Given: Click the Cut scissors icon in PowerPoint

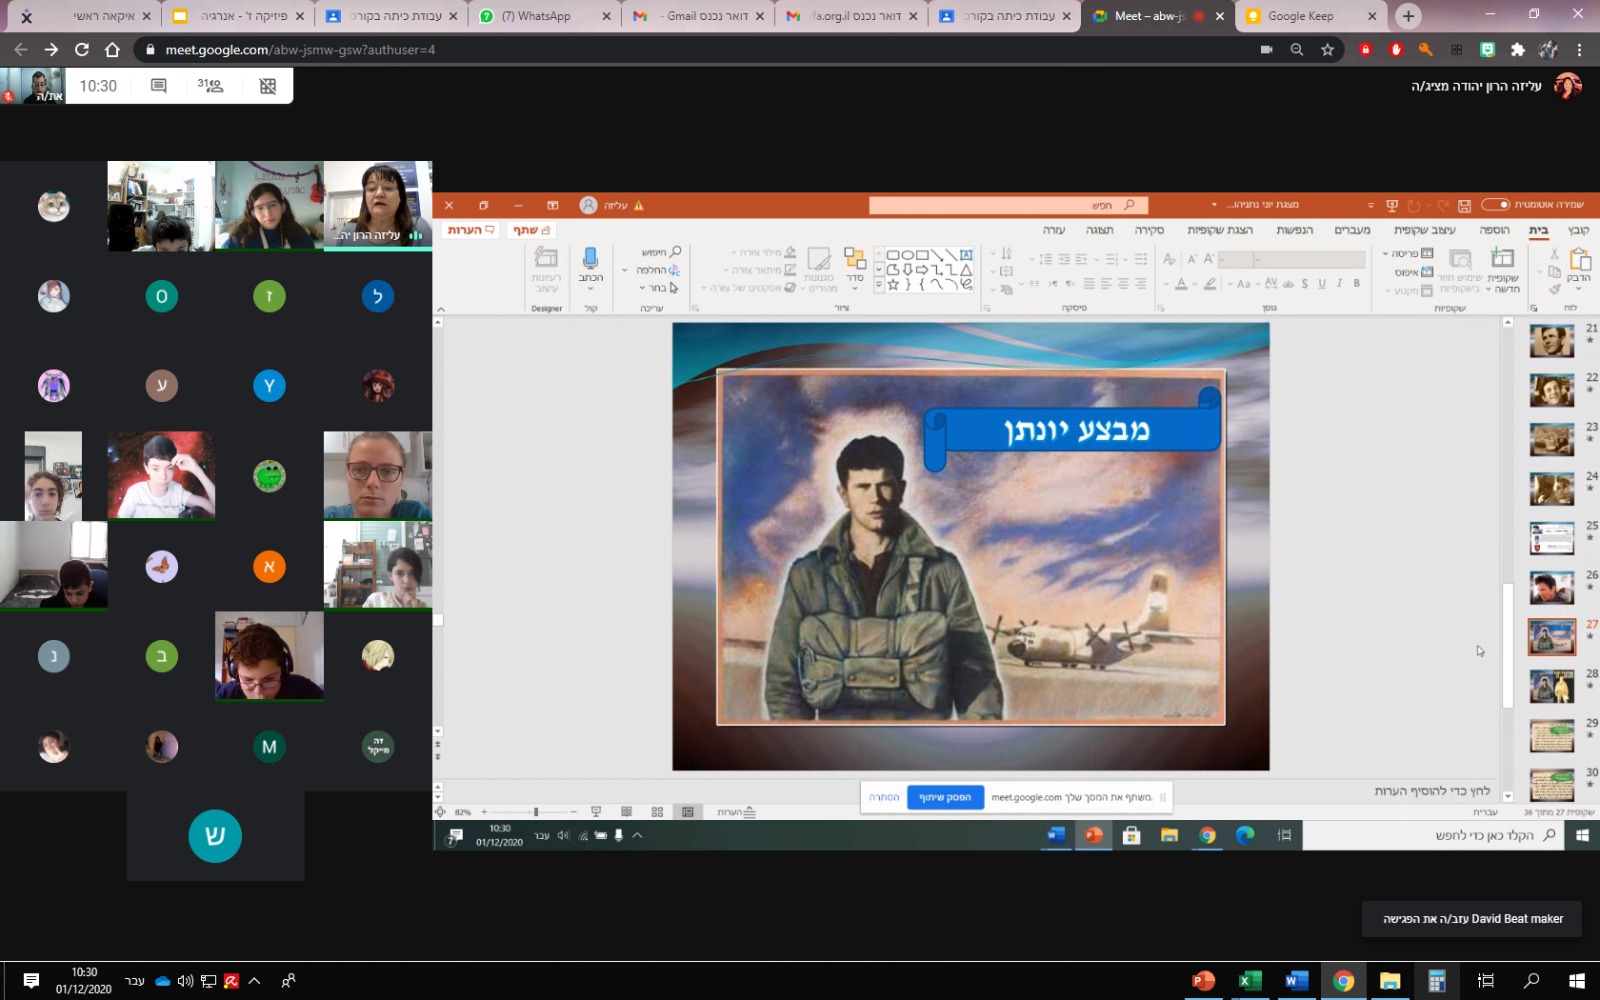Looking at the screenshot, I should [x=1554, y=254].
